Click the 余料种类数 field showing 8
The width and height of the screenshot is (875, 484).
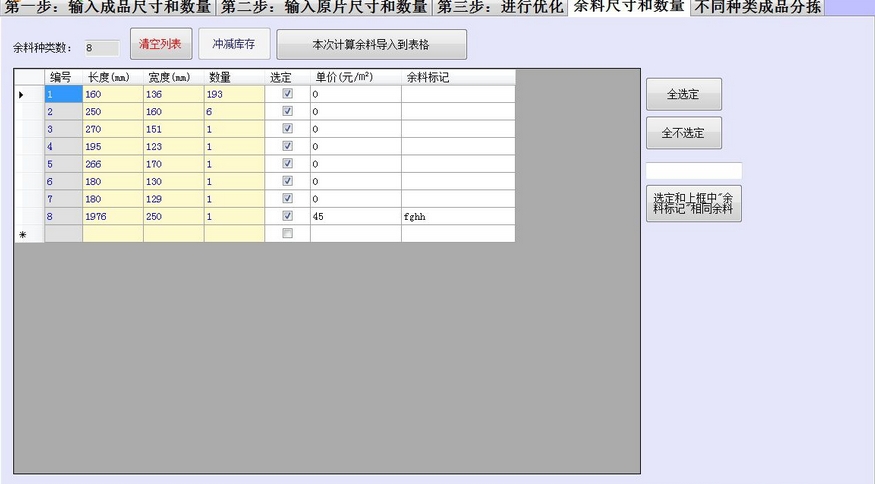(x=101, y=47)
